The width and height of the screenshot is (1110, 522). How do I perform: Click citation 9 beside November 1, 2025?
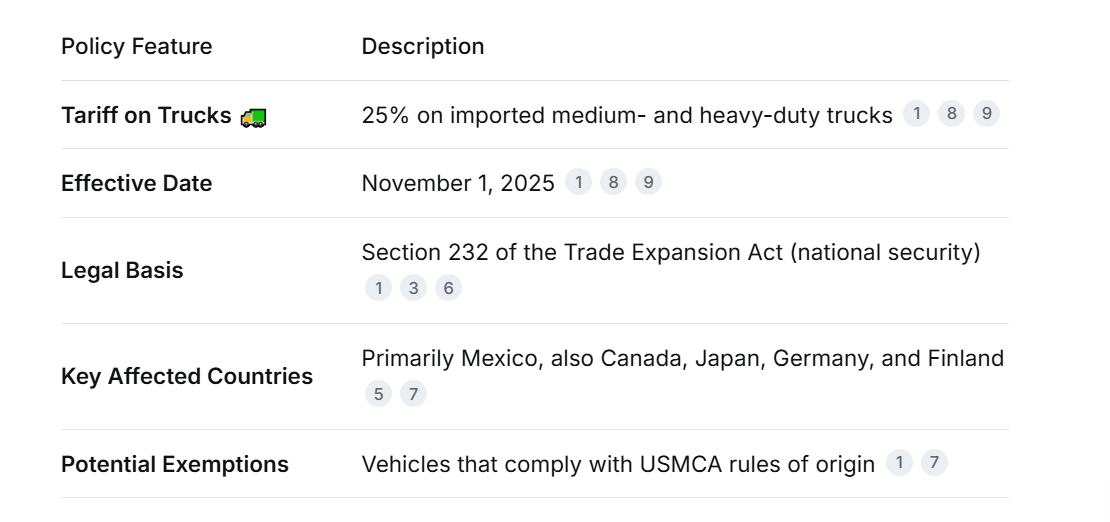[648, 182]
